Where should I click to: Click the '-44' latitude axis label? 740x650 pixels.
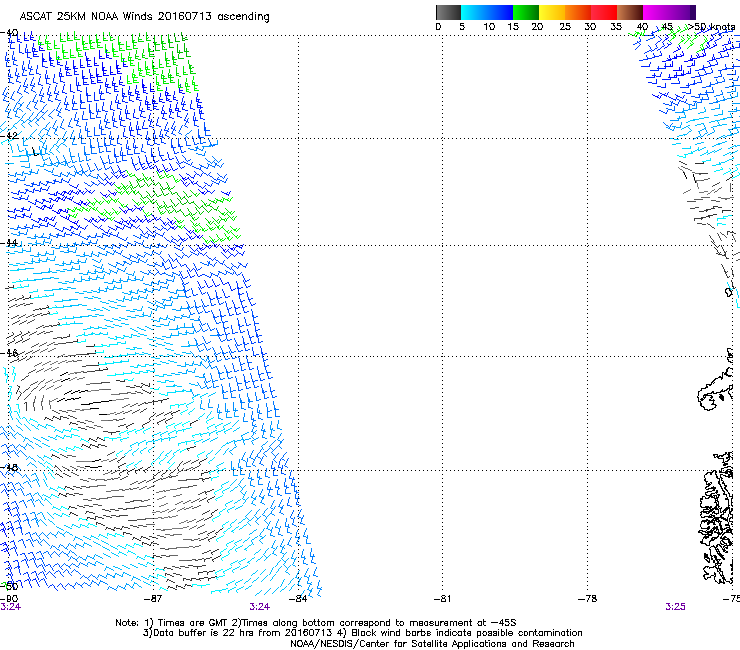pyautogui.click(x=9, y=243)
